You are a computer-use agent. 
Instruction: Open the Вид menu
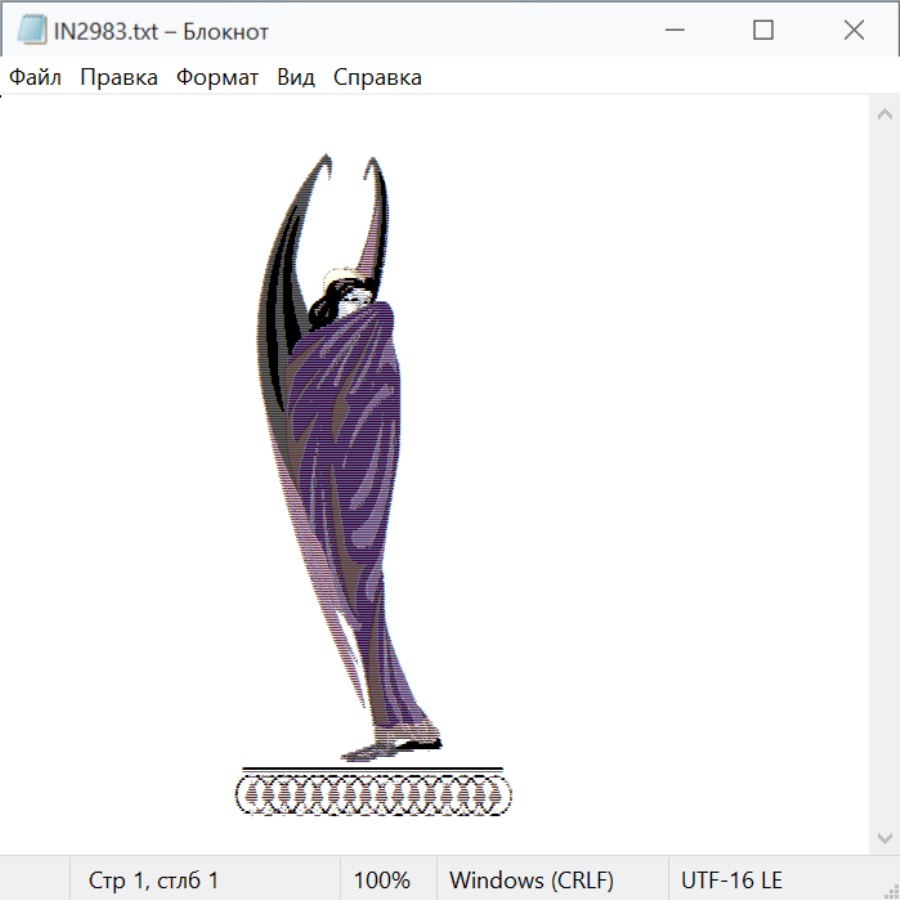pos(295,78)
